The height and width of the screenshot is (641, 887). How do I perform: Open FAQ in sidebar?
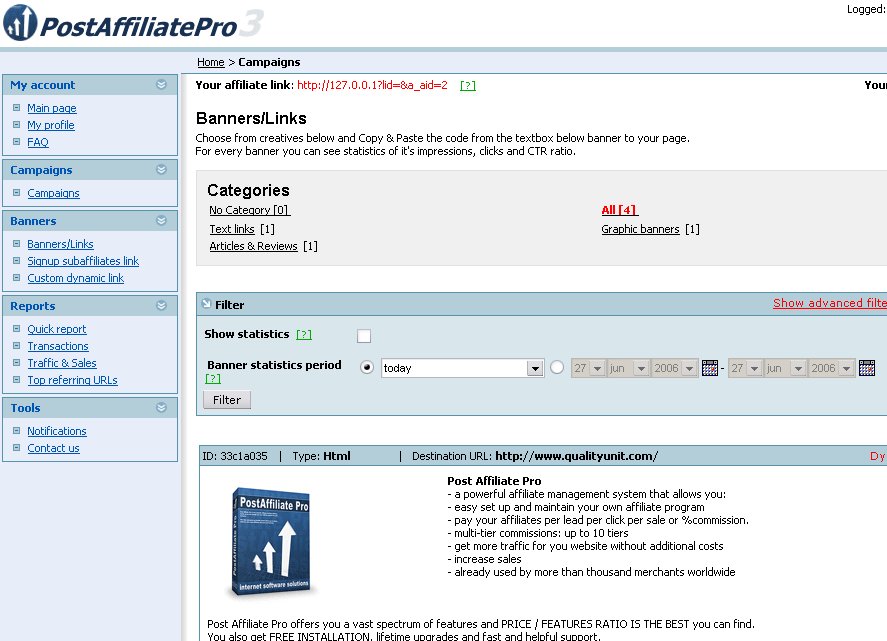coord(38,142)
